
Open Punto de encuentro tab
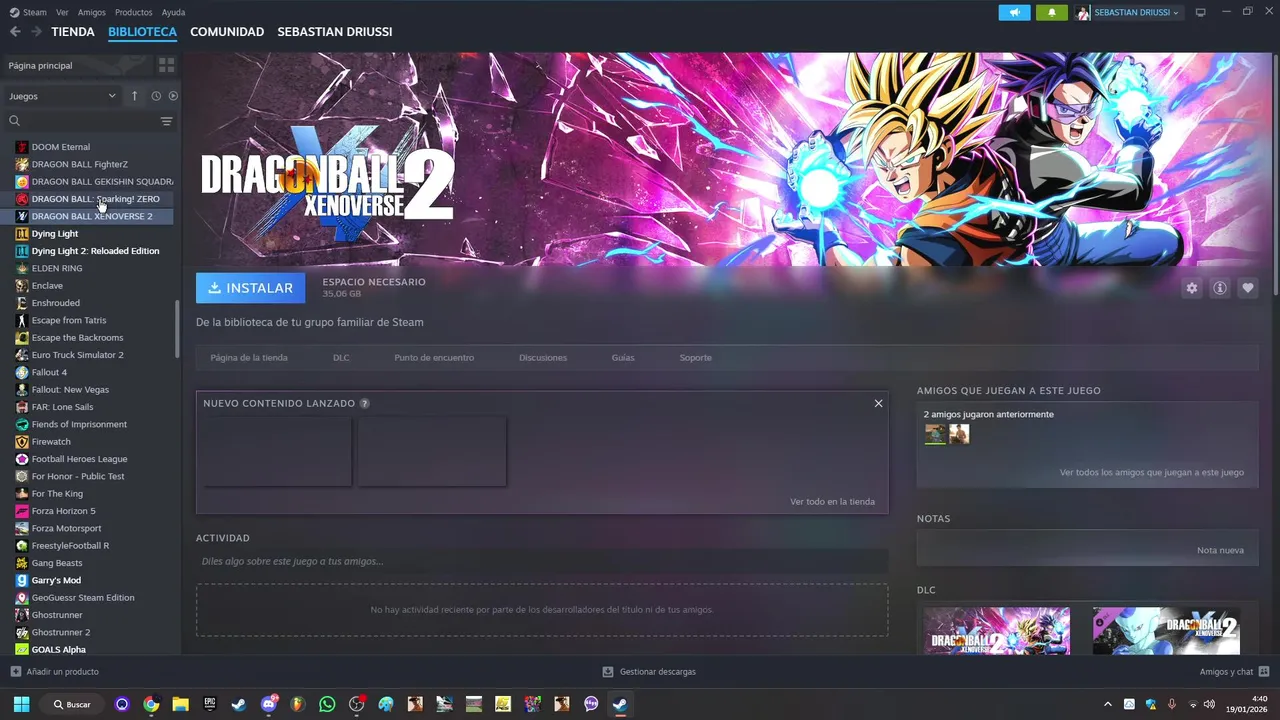click(x=434, y=358)
